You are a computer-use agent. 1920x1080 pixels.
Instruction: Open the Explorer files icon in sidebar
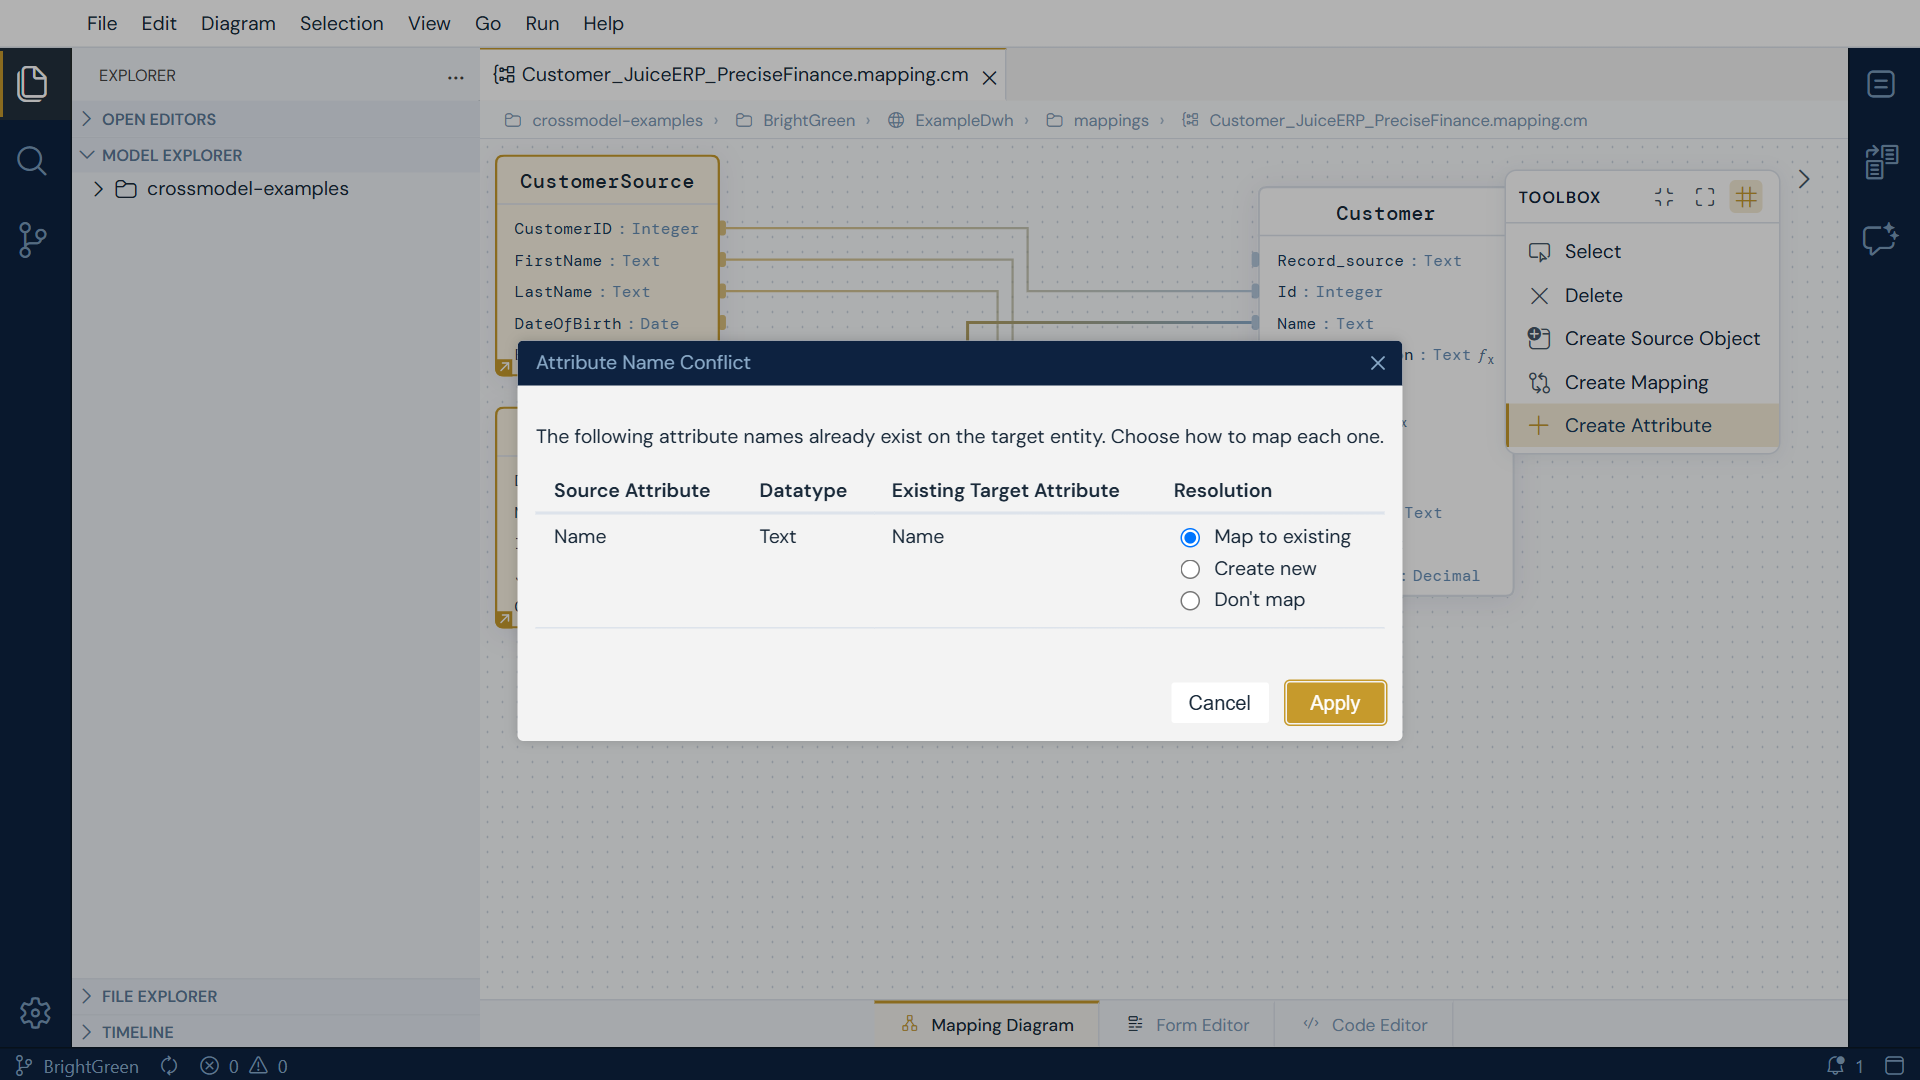pos(33,83)
